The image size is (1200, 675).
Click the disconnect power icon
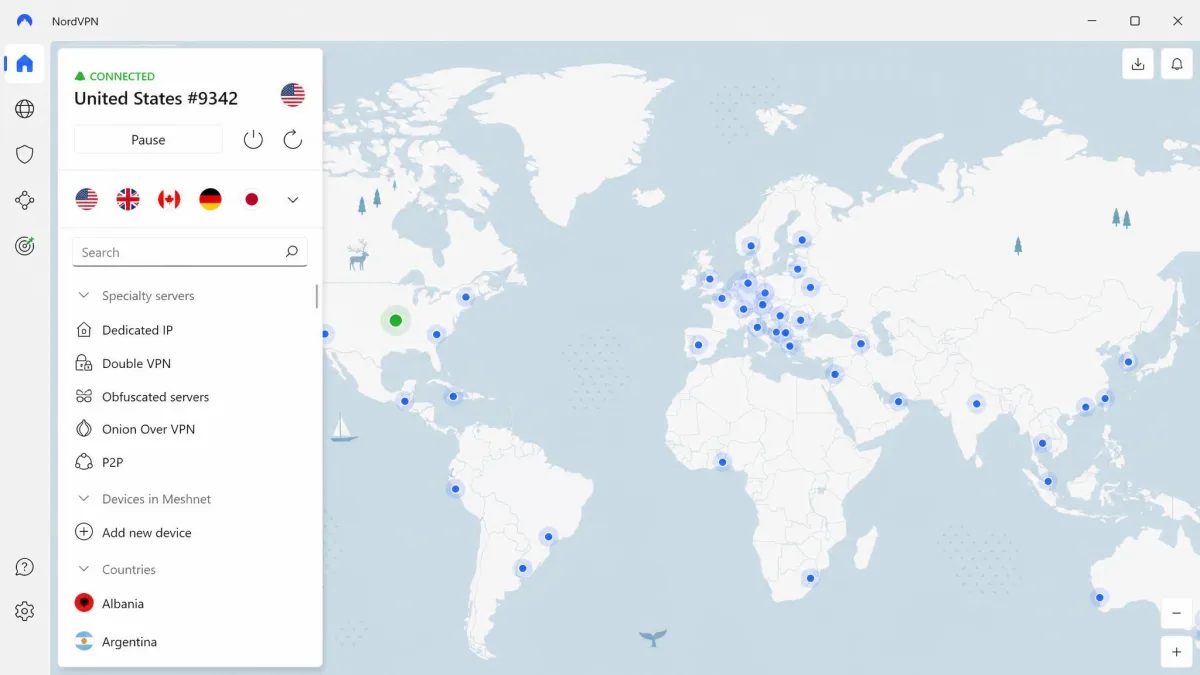pyautogui.click(x=253, y=140)
